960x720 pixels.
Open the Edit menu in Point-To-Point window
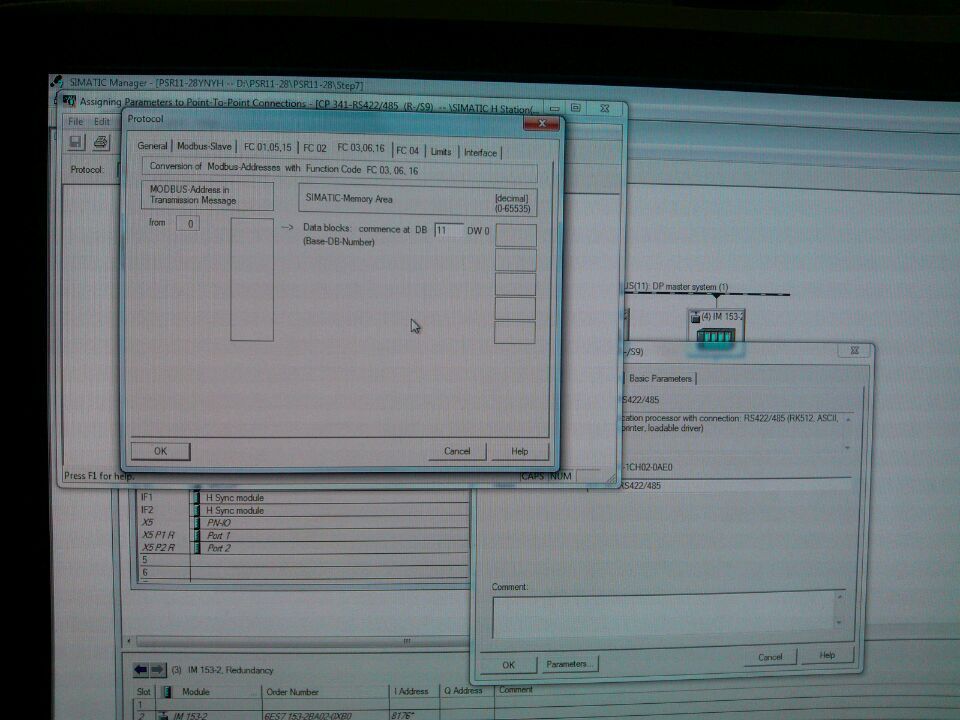tap(102, 121)
